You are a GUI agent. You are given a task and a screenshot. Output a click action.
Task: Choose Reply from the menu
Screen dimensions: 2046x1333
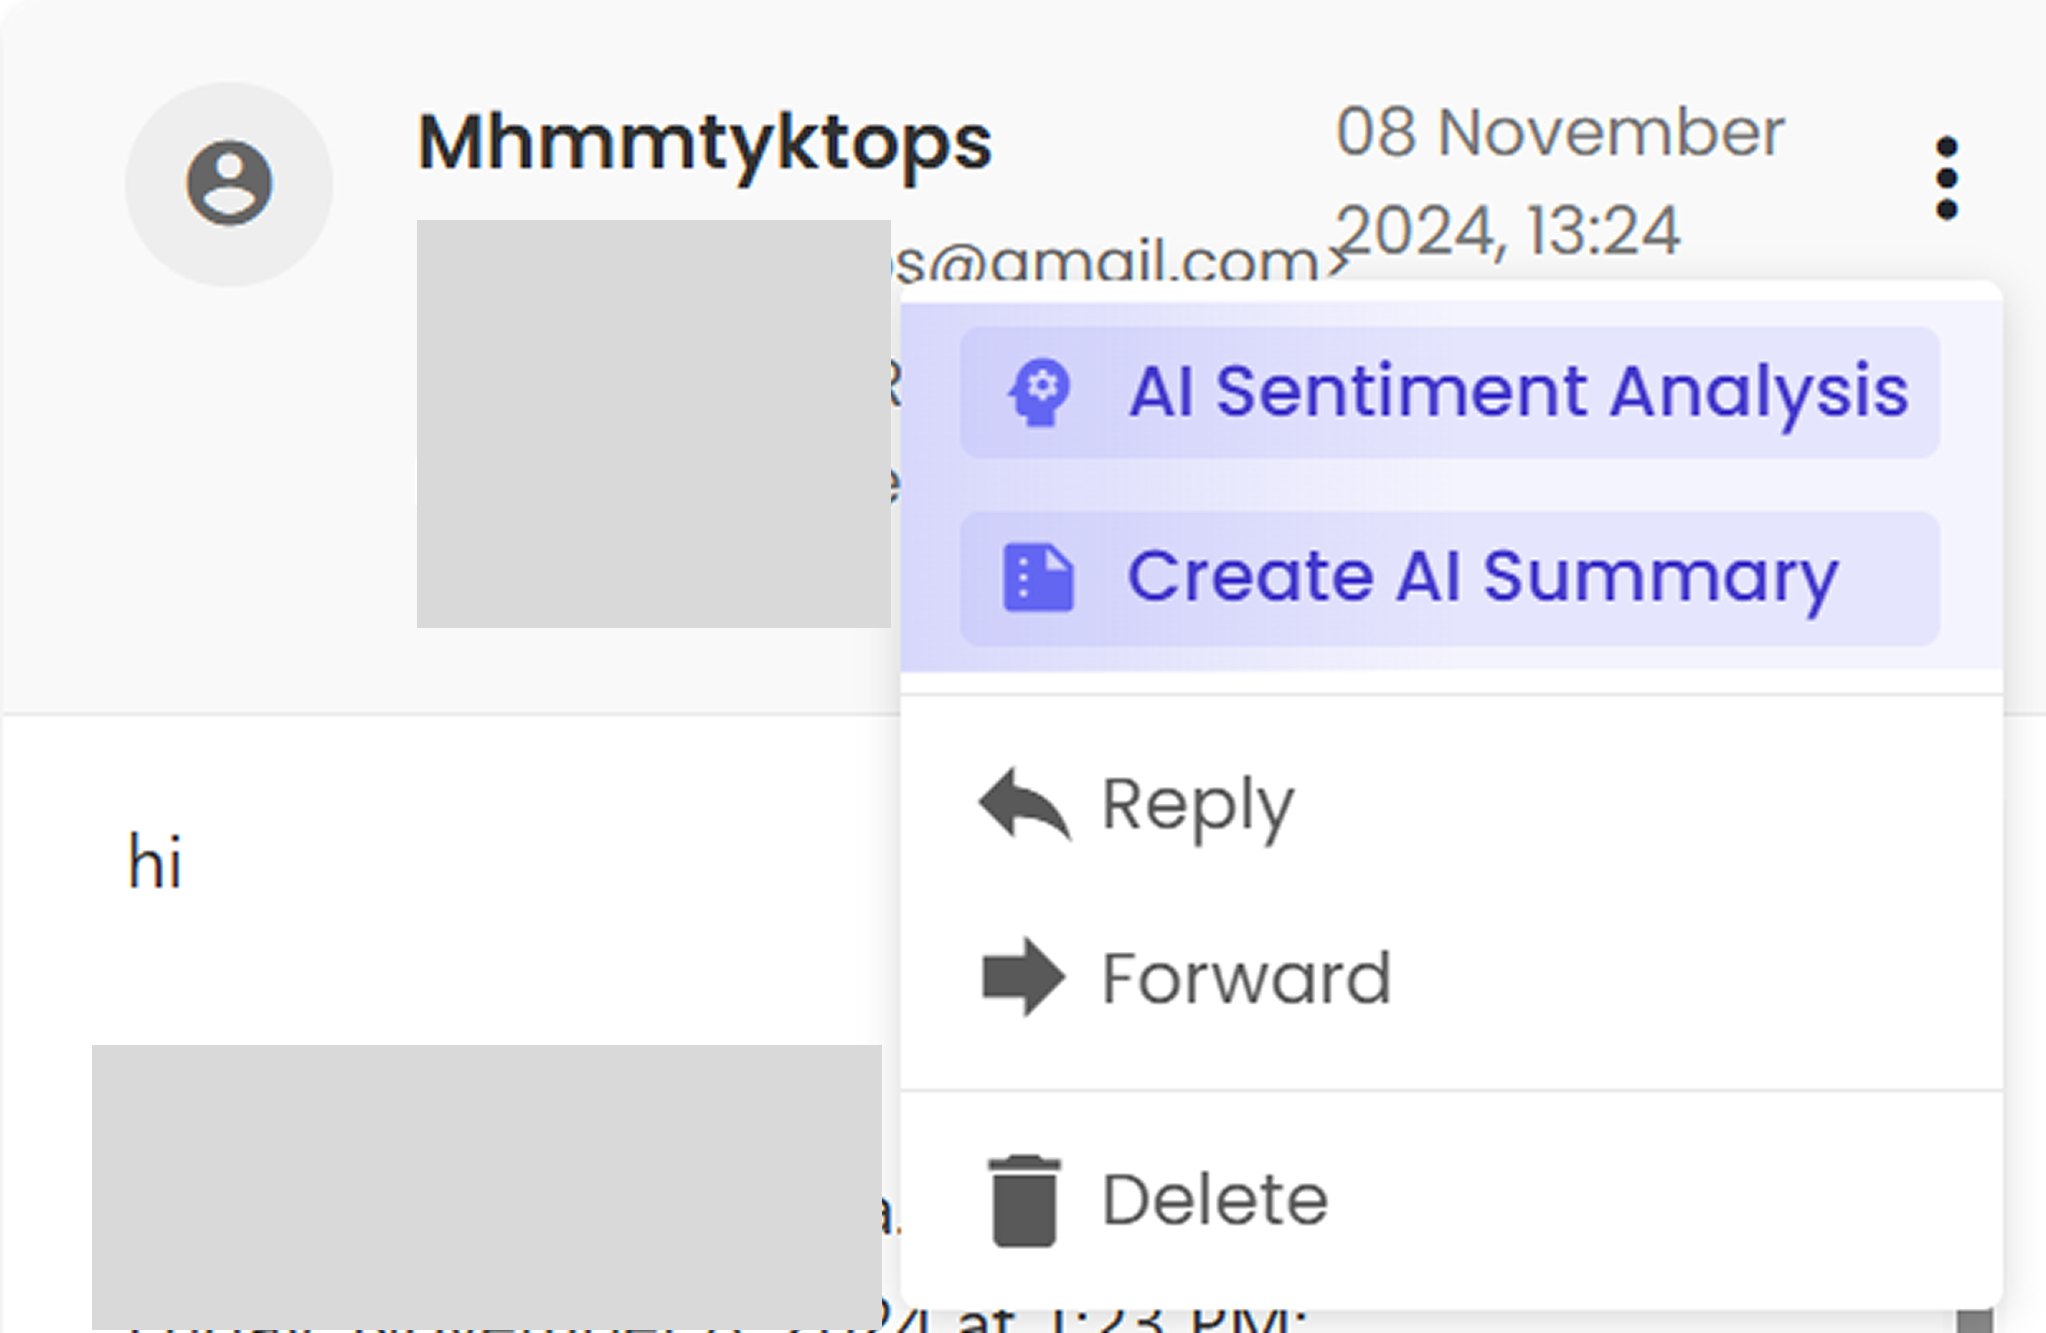point(1450,804)
